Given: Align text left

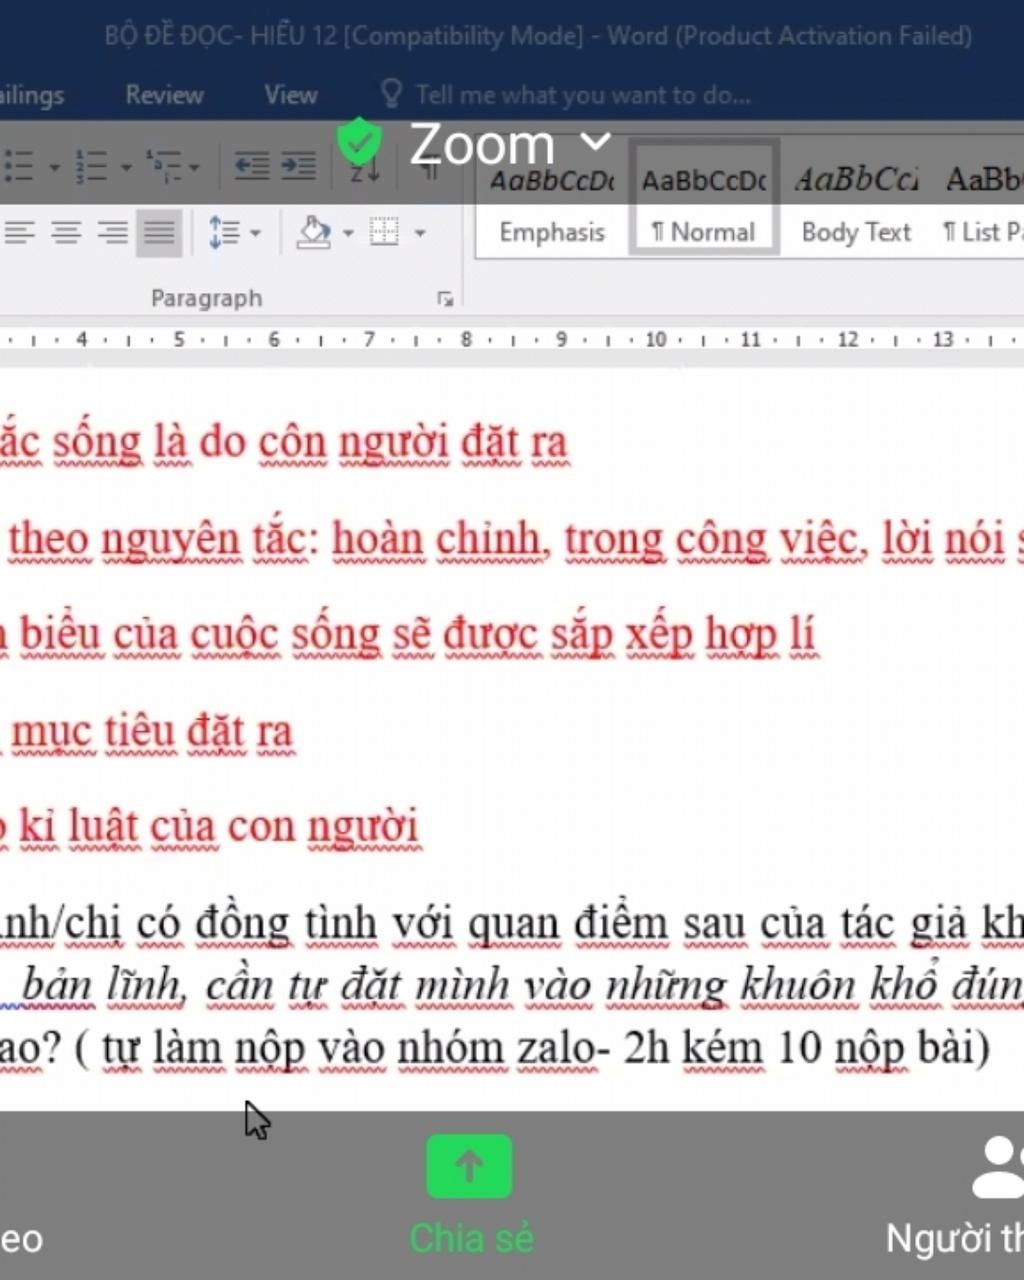Looking at the screenshot, I should click(x=19, y=233).
